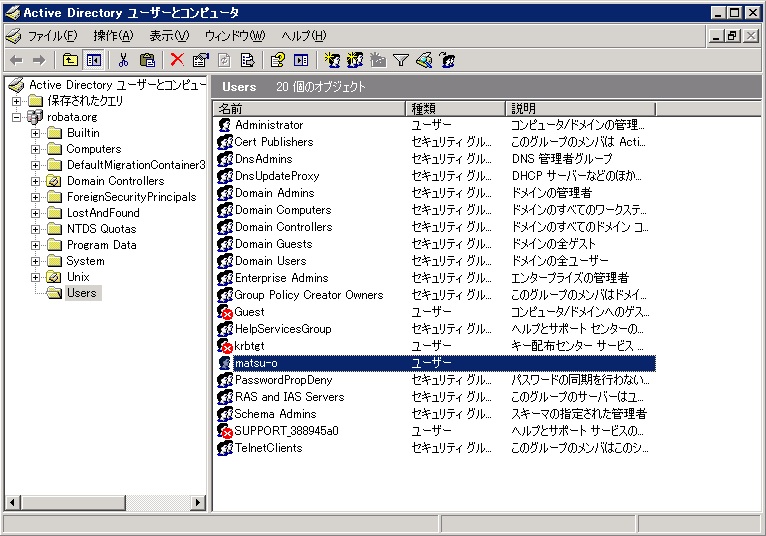The height and width of the screenshot is (536, 766).
Task: Click the Find Objects magnifier toolbar icon
Action: pos(424,61)
